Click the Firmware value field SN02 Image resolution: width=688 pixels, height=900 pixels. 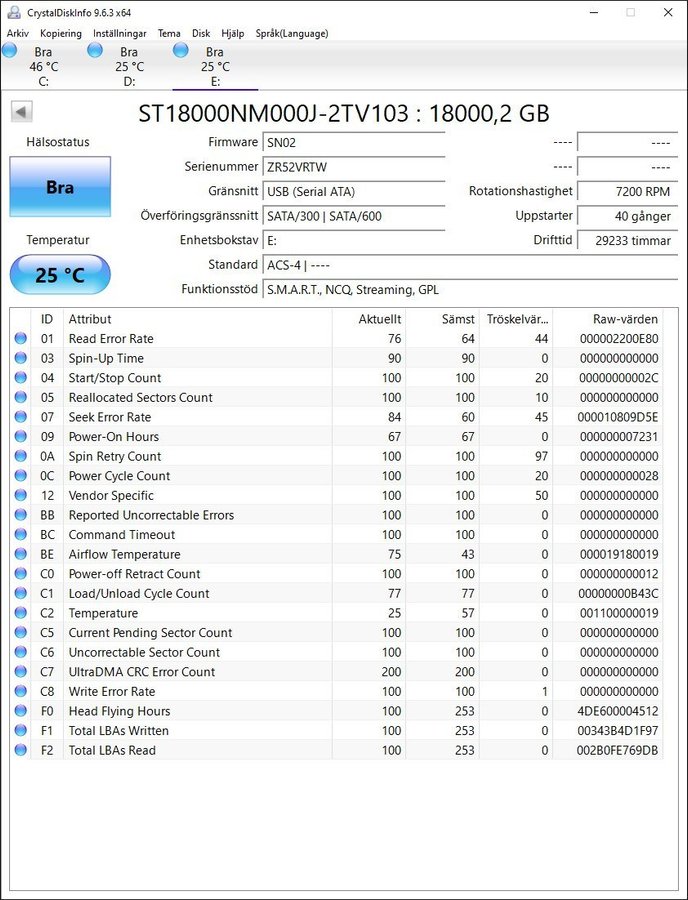click(353, 143)
